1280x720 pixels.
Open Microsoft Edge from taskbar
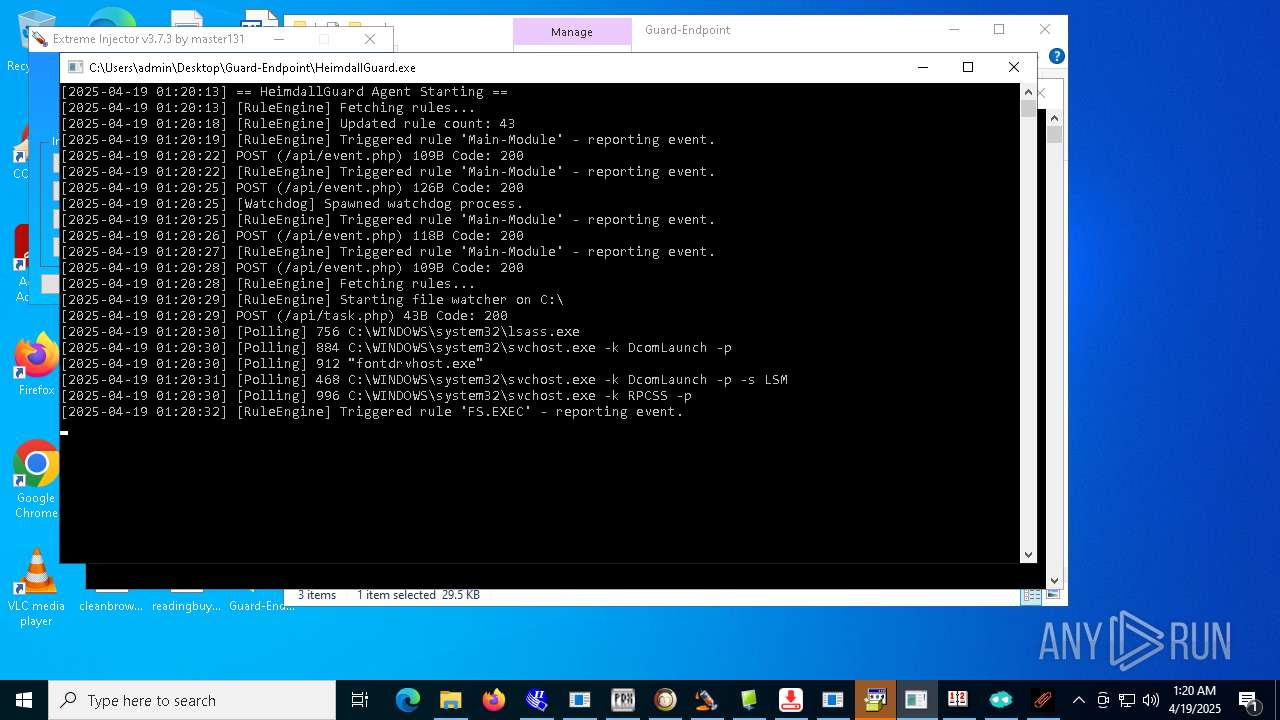pos(407,700)
